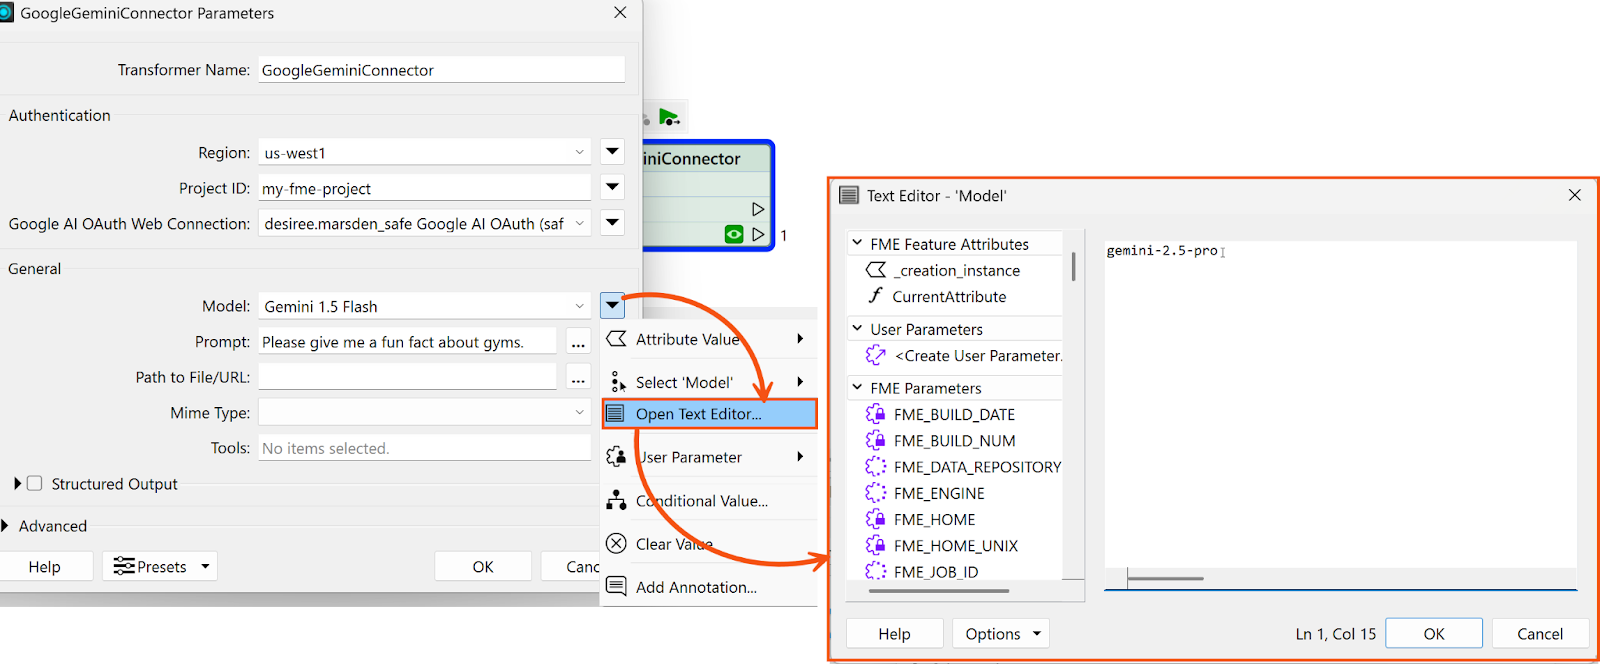Screen dimensions: 1600x664
Task: Collapse the FME Parameters tree group
Action: coord(857,387)
